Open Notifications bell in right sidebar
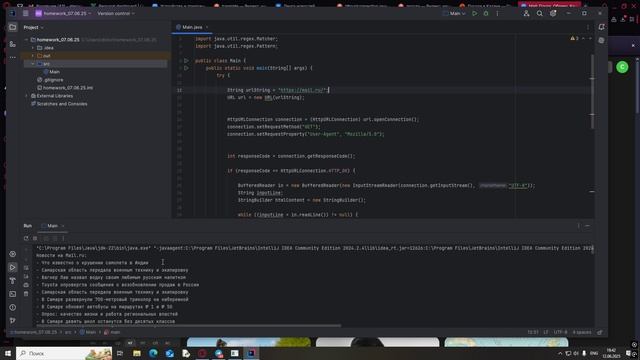 (x=601, y=27)
